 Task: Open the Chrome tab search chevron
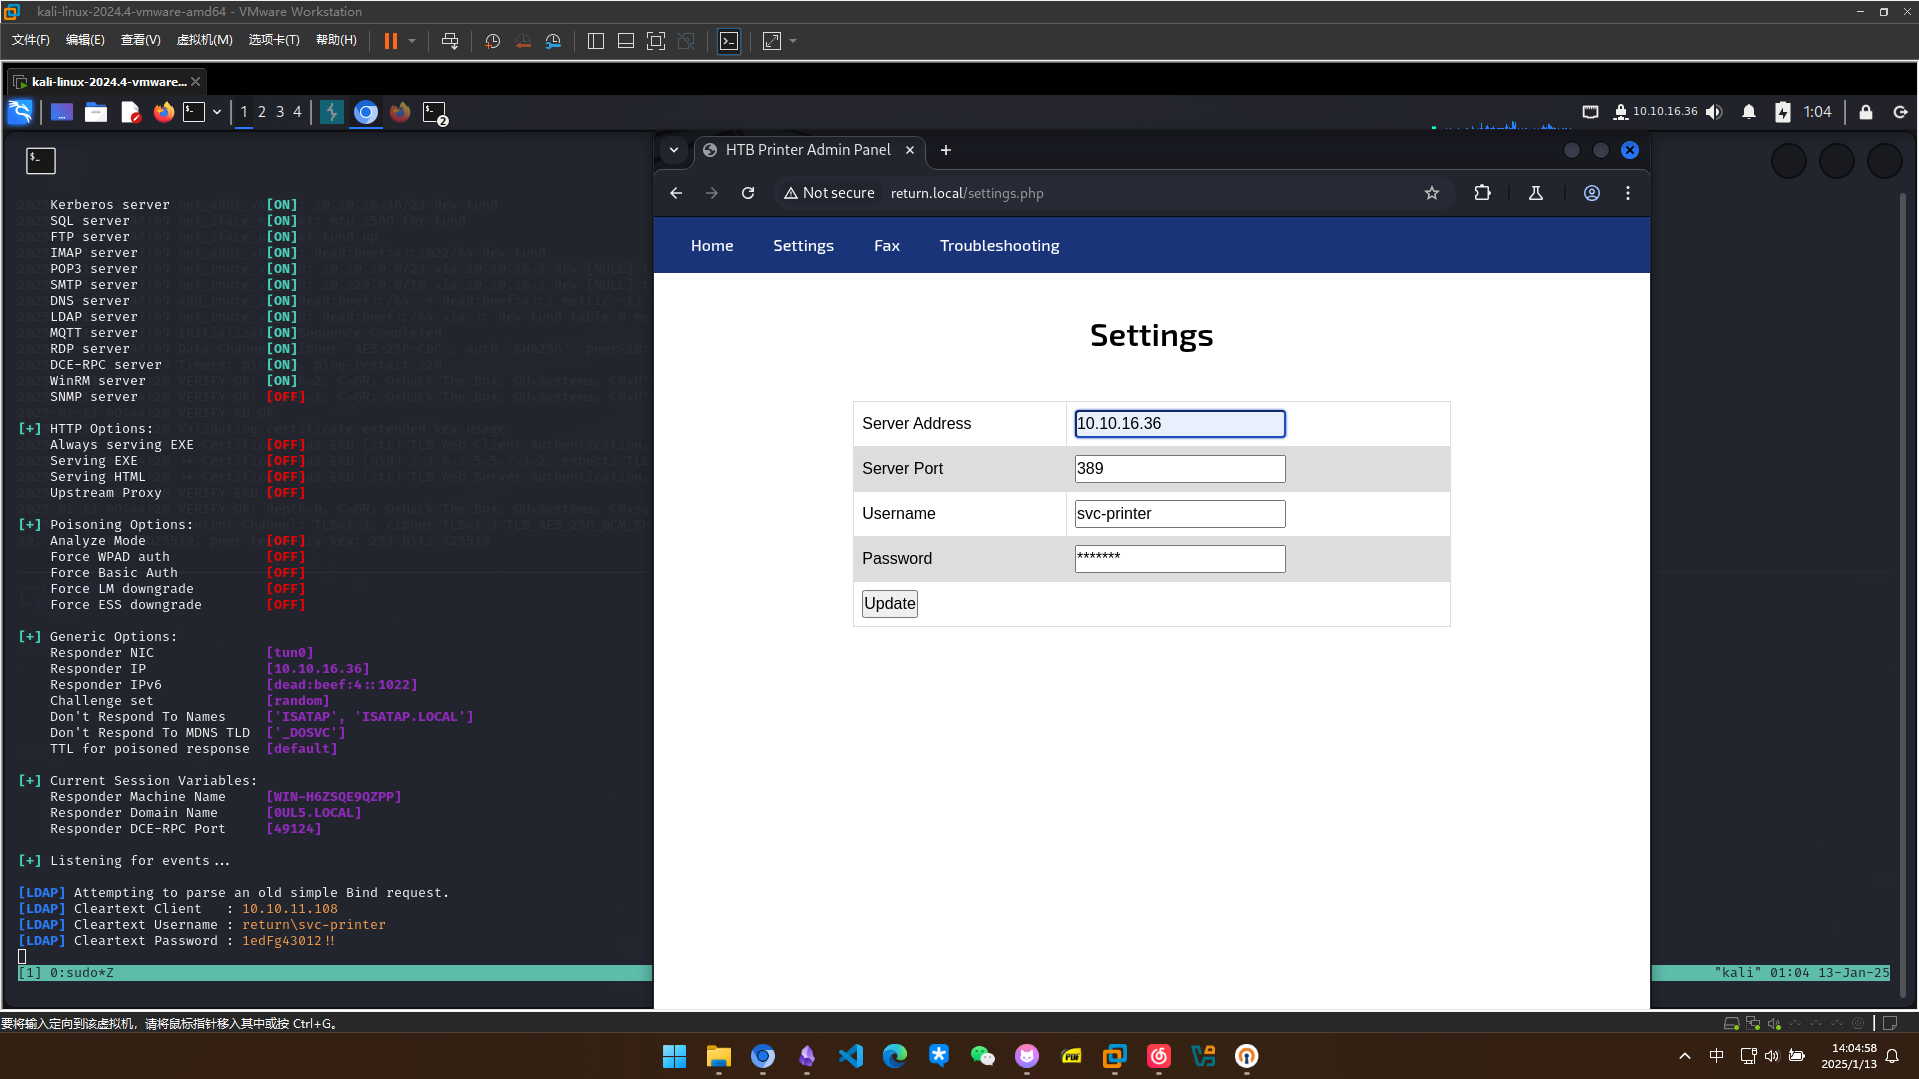[674, 150]
